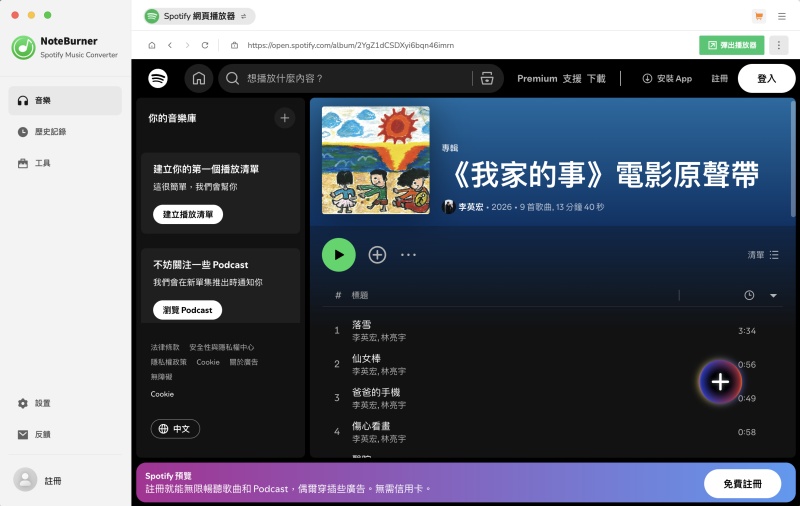Image resolution: width=800 pixels, height=506 pixels.
Task: Click the URL address bar
Action: tap(351, 45)
